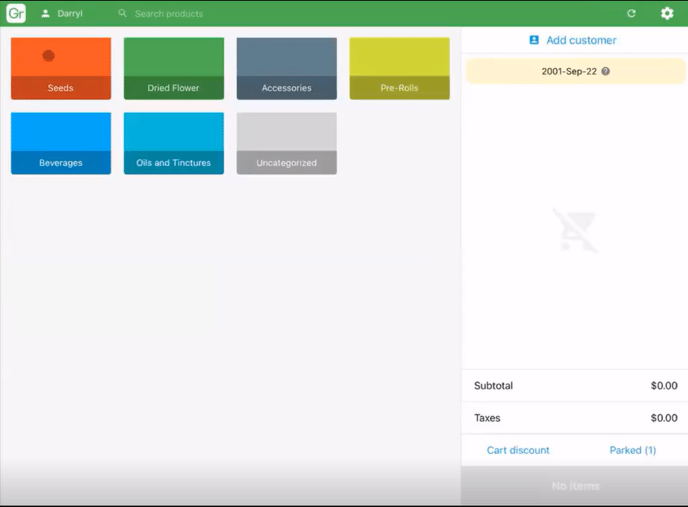Open settings via the gear icon

(x=667, y=13)
